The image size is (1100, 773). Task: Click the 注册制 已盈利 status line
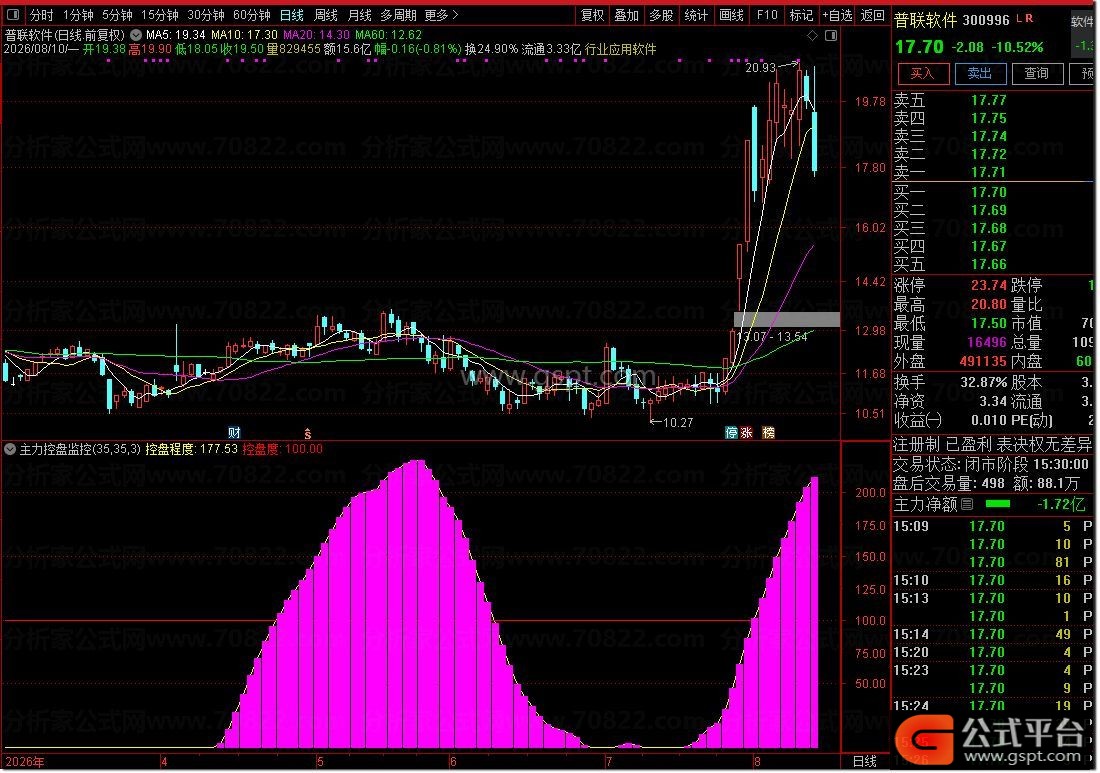[x=992, y=445]
